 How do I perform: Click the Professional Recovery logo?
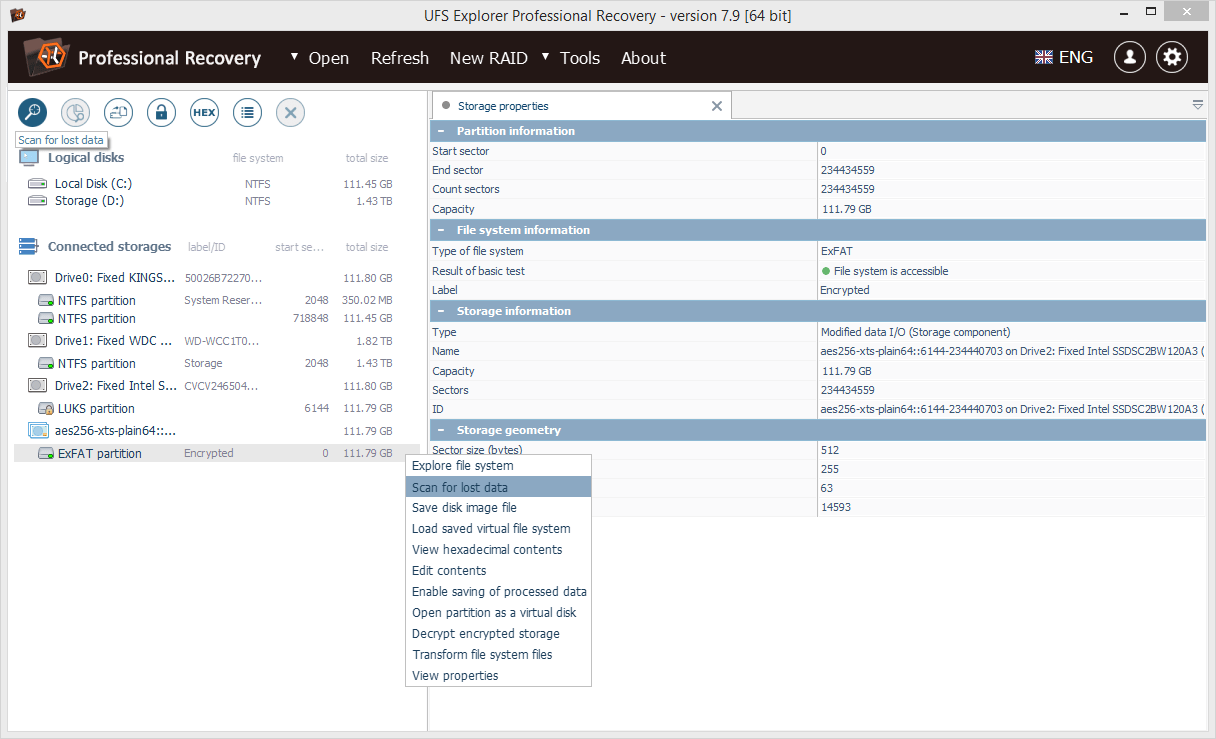[45, 57]
